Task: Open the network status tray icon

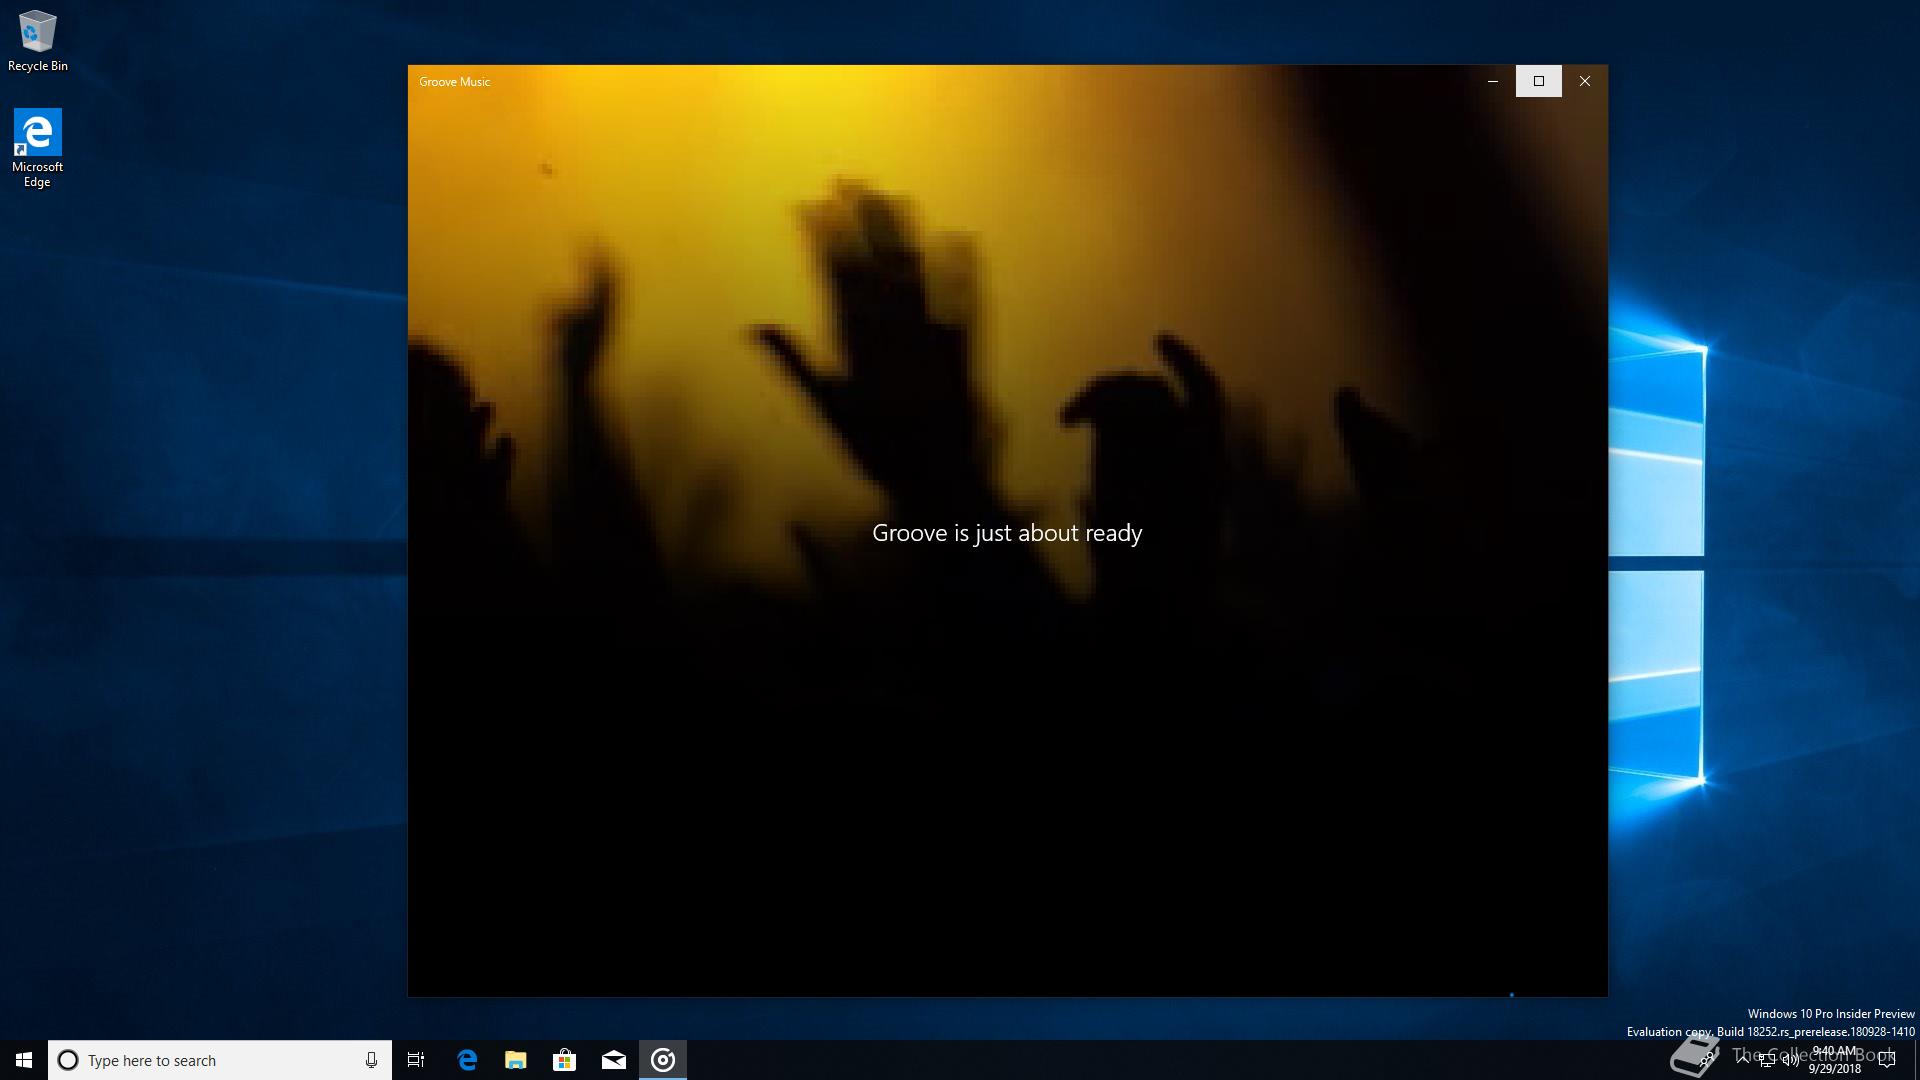Action: [x=1767, y=1060]
